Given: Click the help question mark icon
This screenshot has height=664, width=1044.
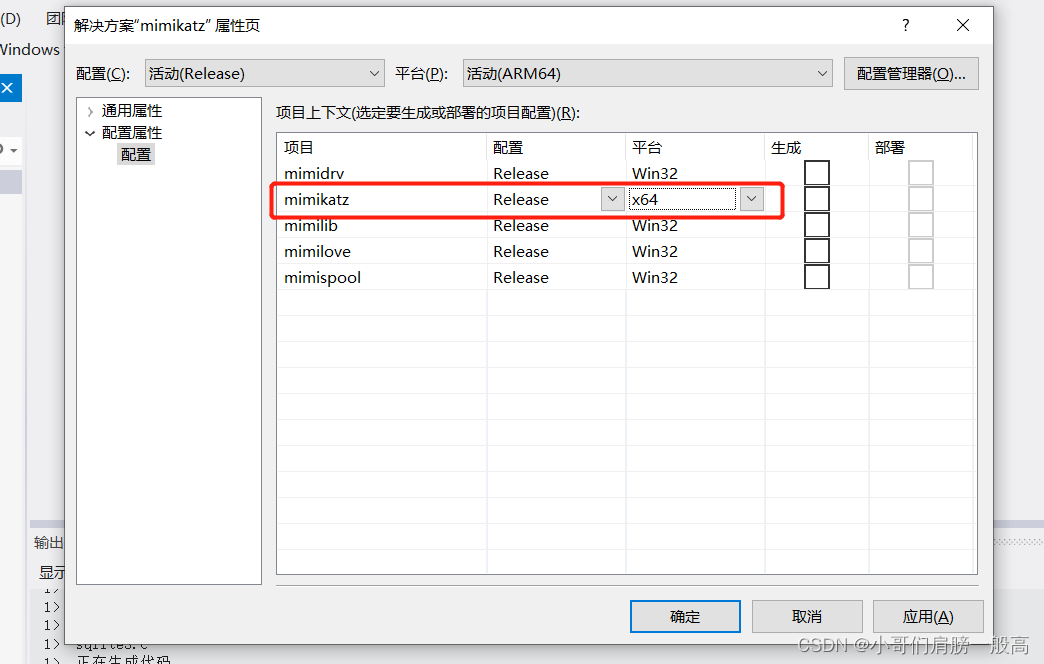Looking at the screenshot, I should [x=906, y=25].
